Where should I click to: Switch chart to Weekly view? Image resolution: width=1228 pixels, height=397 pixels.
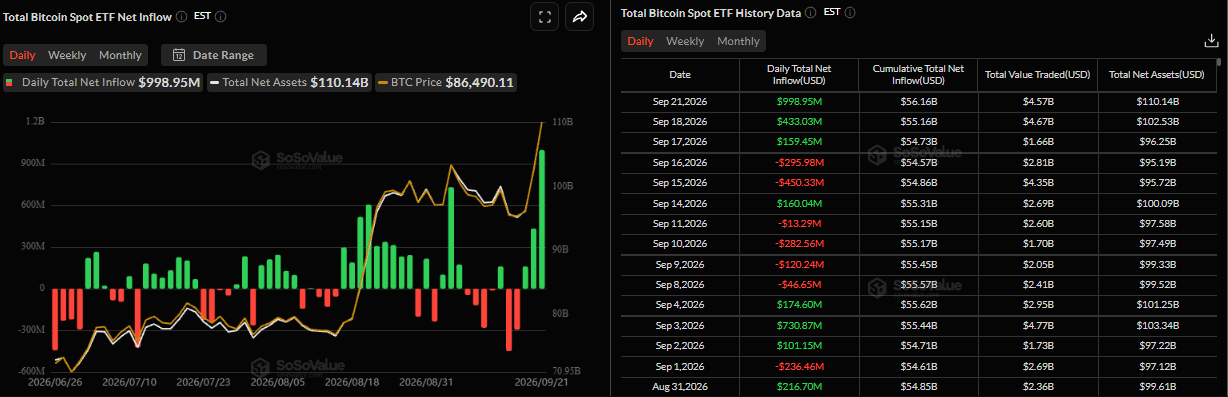(x=67, y=55)
